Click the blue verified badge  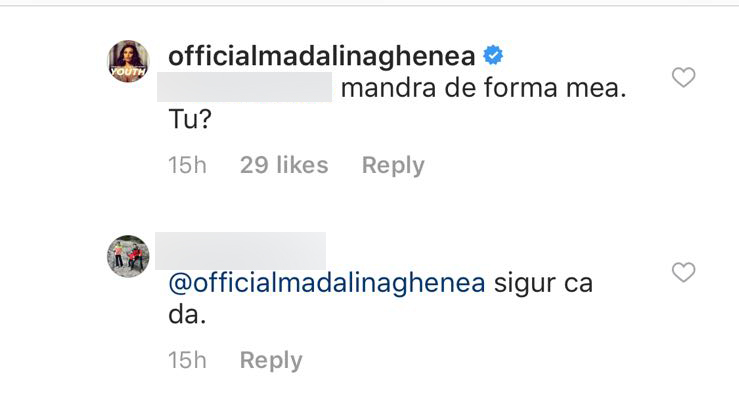click(491, 57)
